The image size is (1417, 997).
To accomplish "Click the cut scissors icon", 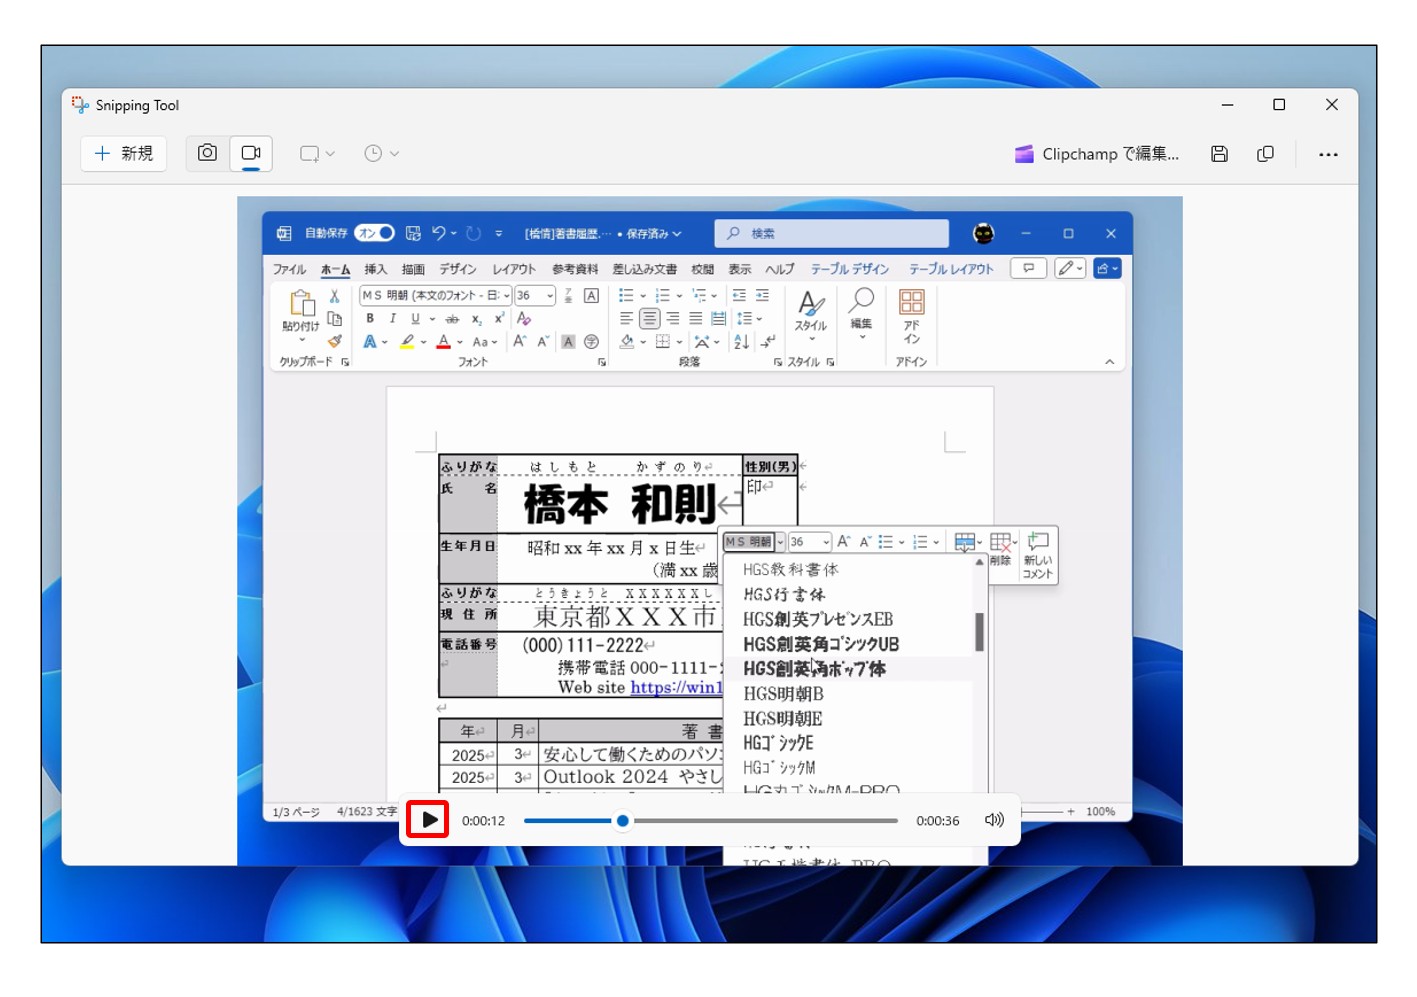I will 335,296.
